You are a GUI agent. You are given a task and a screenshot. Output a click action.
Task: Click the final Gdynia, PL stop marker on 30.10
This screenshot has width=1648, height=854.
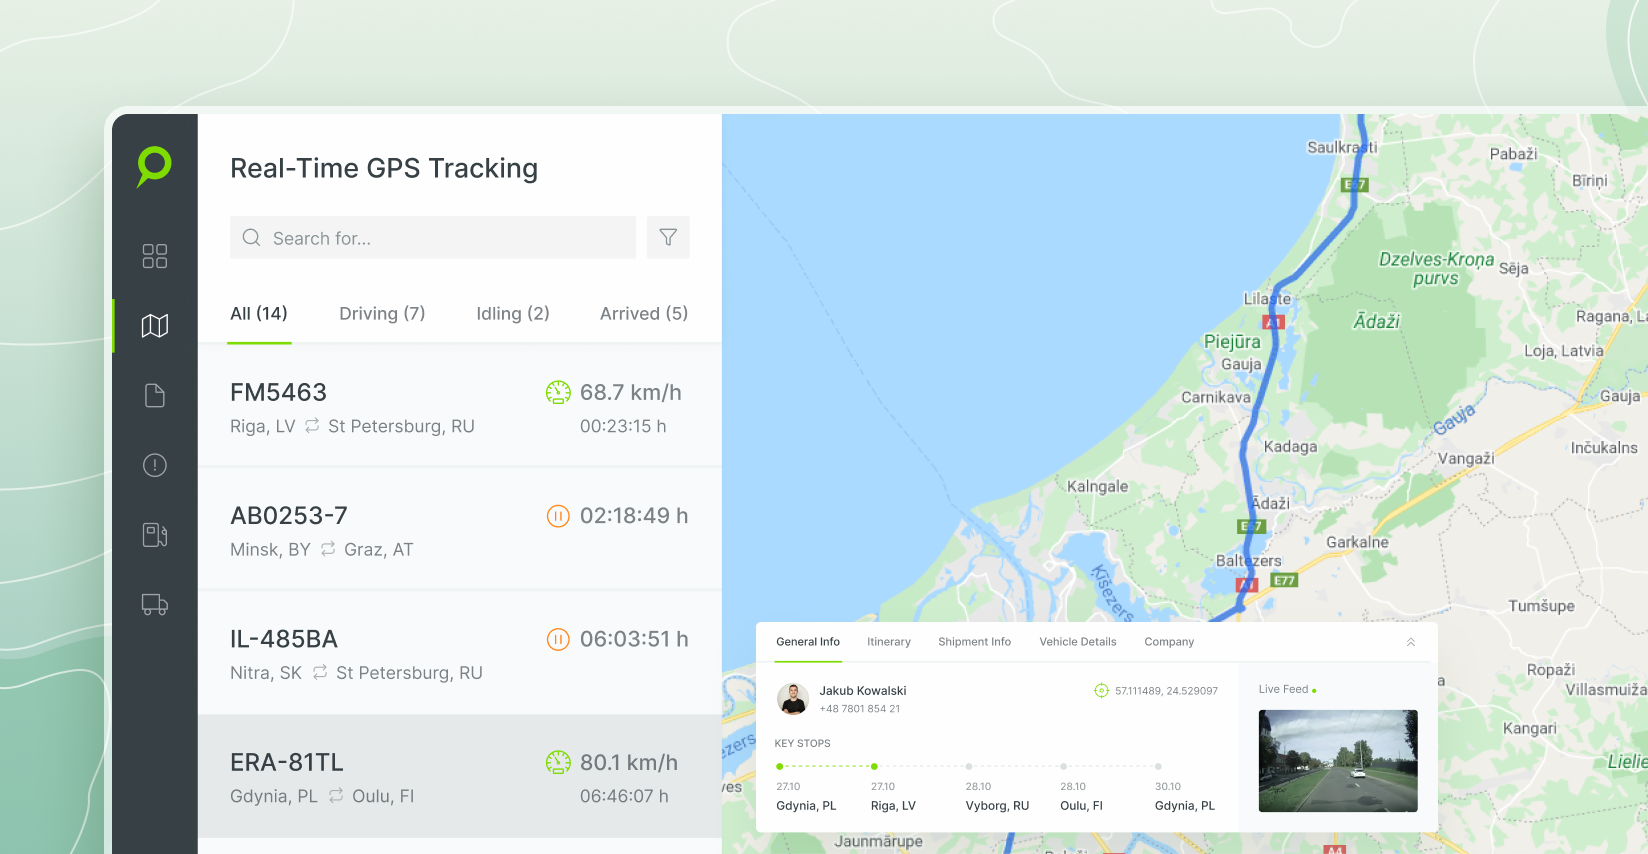pos(1158,766)
